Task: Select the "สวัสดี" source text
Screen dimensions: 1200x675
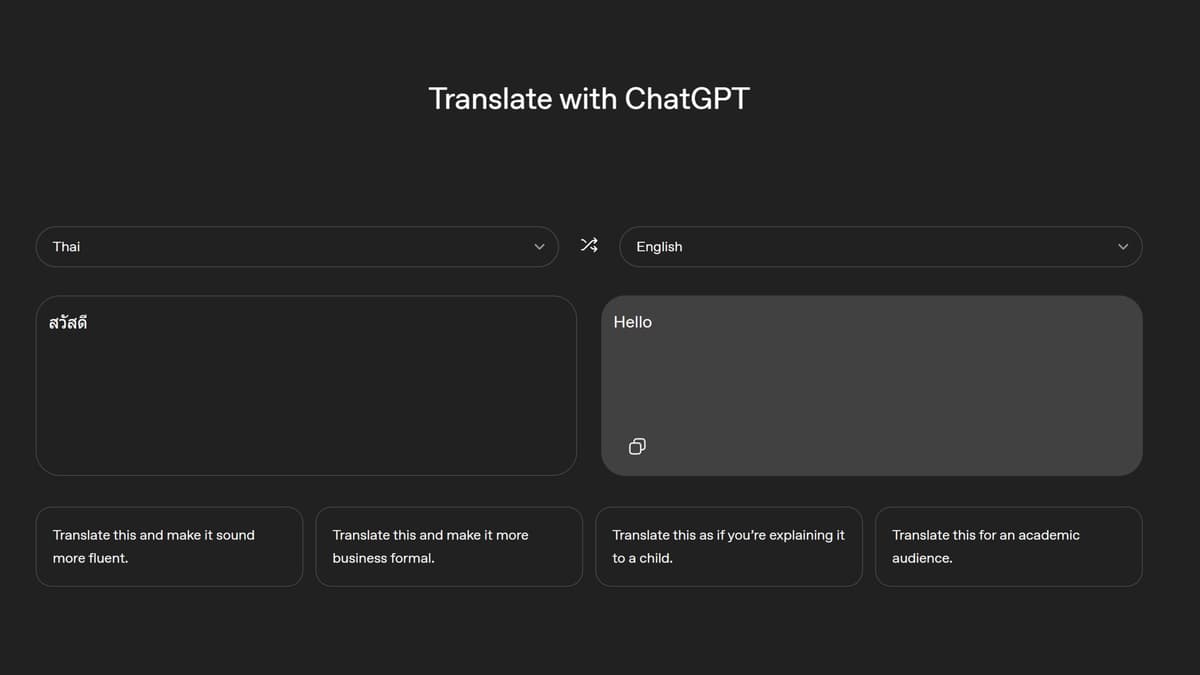Action: pos(67,322)
